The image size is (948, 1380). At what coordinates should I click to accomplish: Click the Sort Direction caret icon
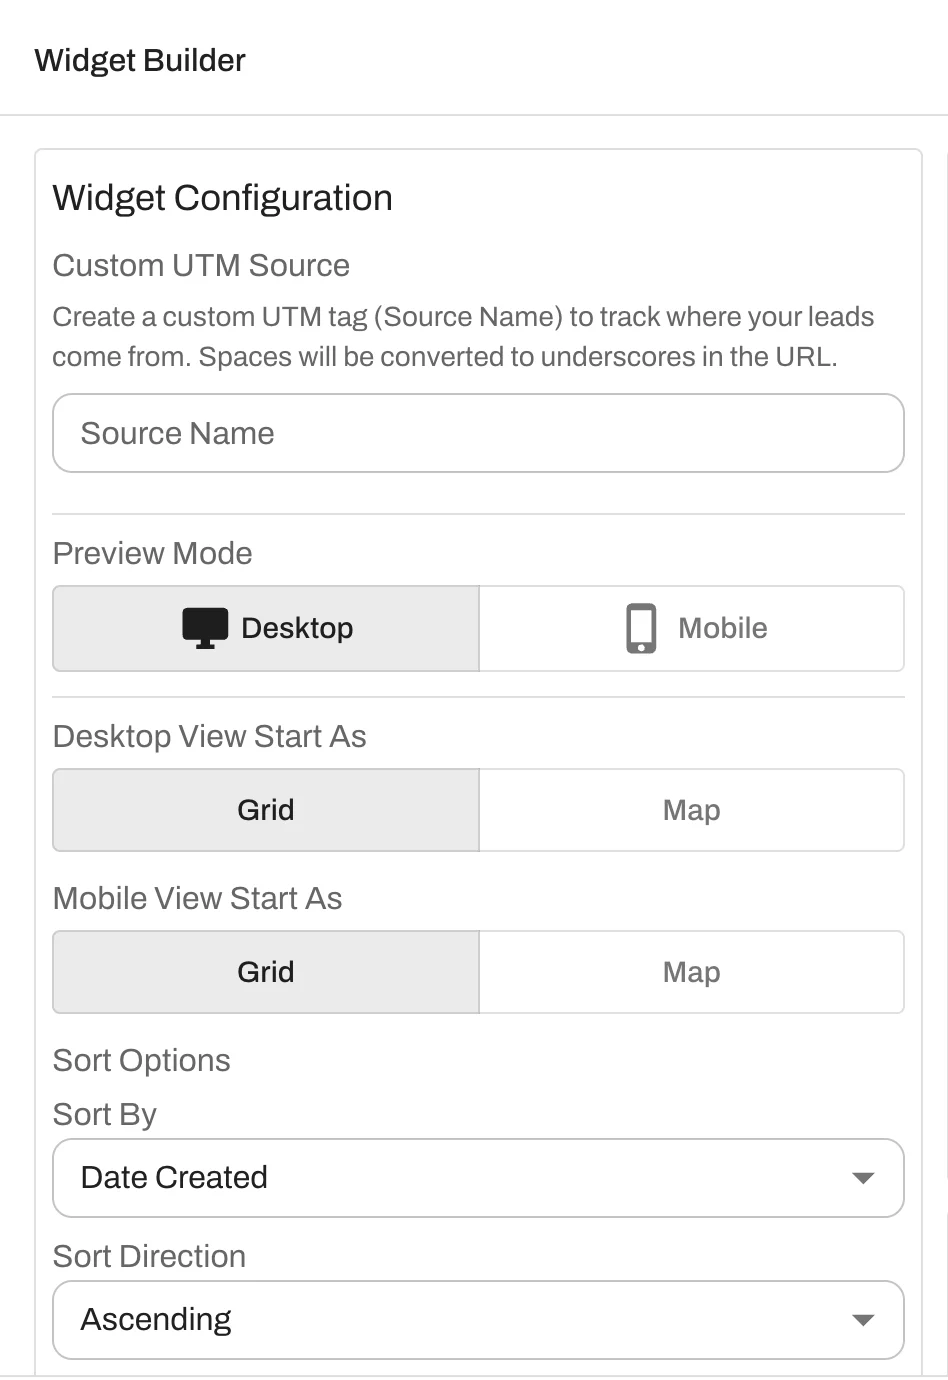[x=862, y=1320]
